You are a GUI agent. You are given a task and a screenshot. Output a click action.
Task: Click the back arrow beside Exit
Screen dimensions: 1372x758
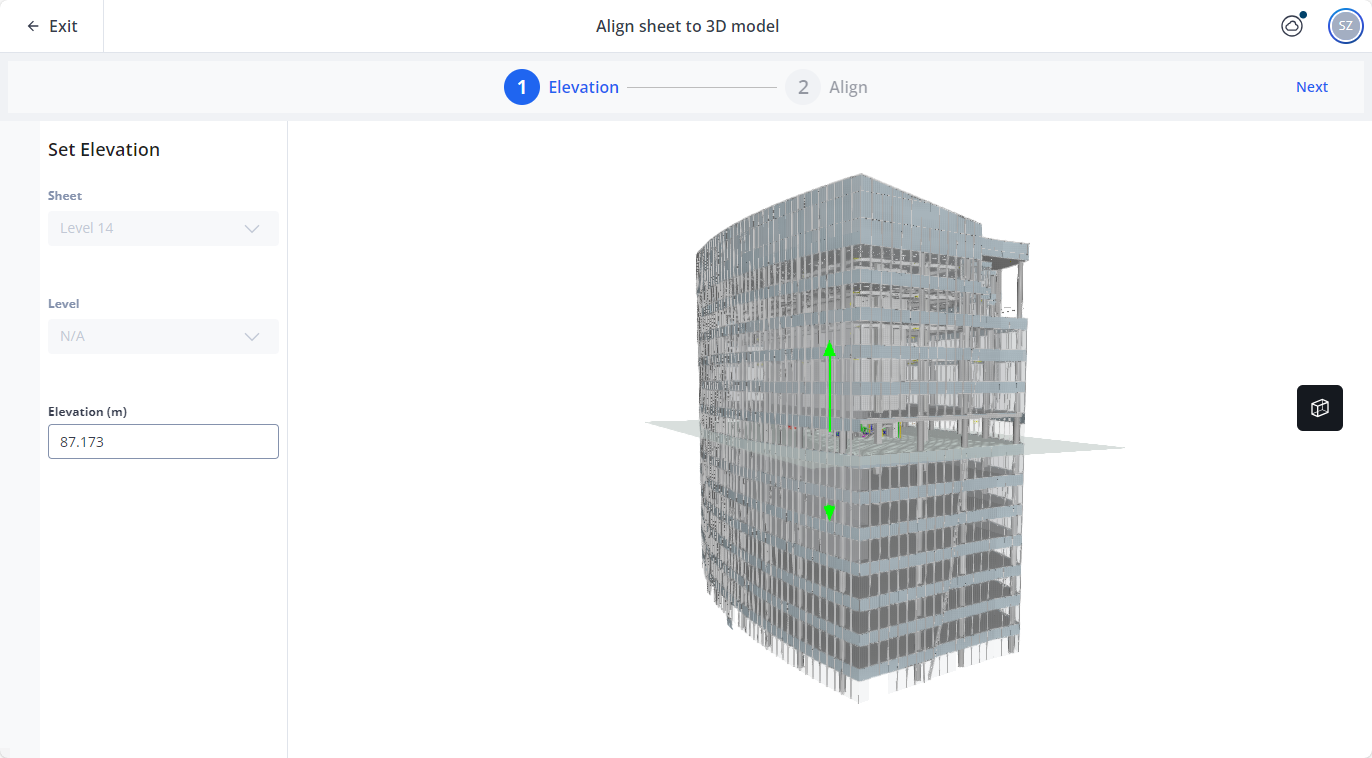33,26
